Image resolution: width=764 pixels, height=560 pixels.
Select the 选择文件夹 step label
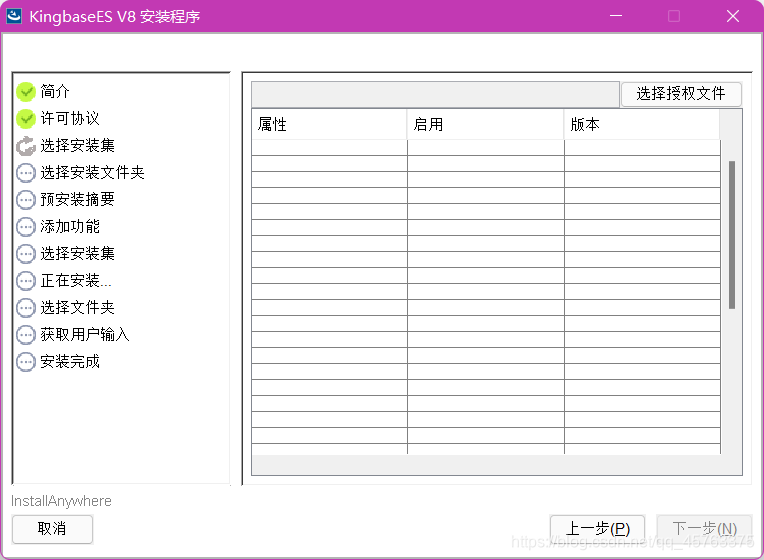point(77,308)
